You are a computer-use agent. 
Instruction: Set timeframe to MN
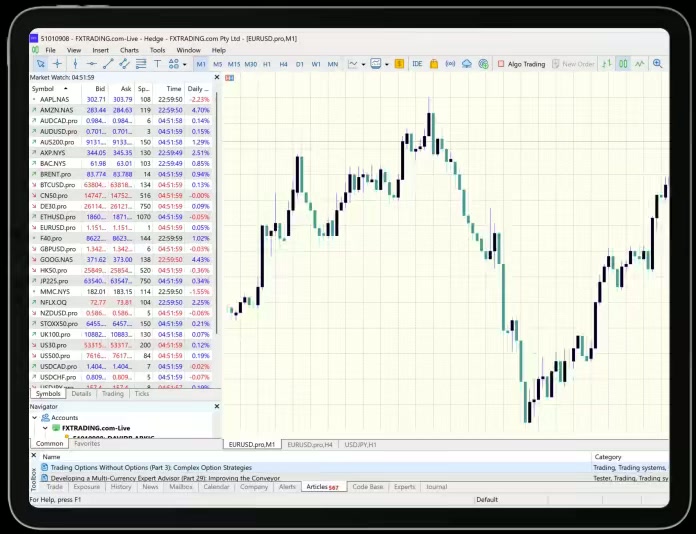pyautogui.click(x=332, y=64)
